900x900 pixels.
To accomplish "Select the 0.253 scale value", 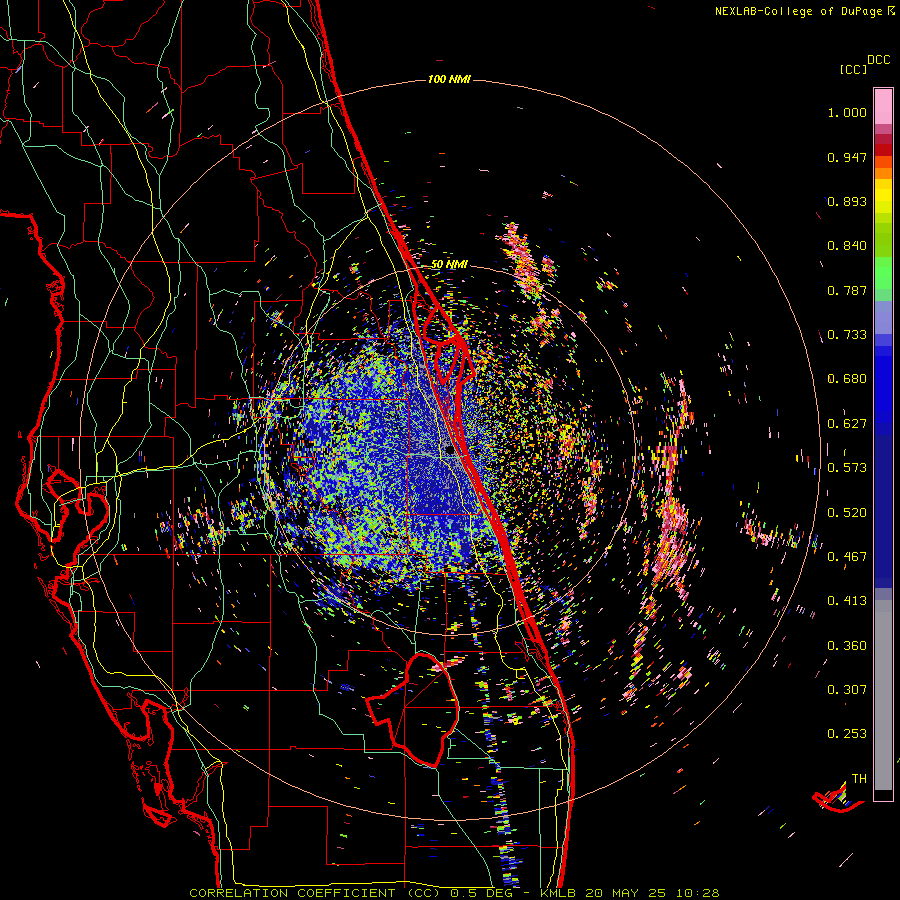I will [x=847, y=734].
